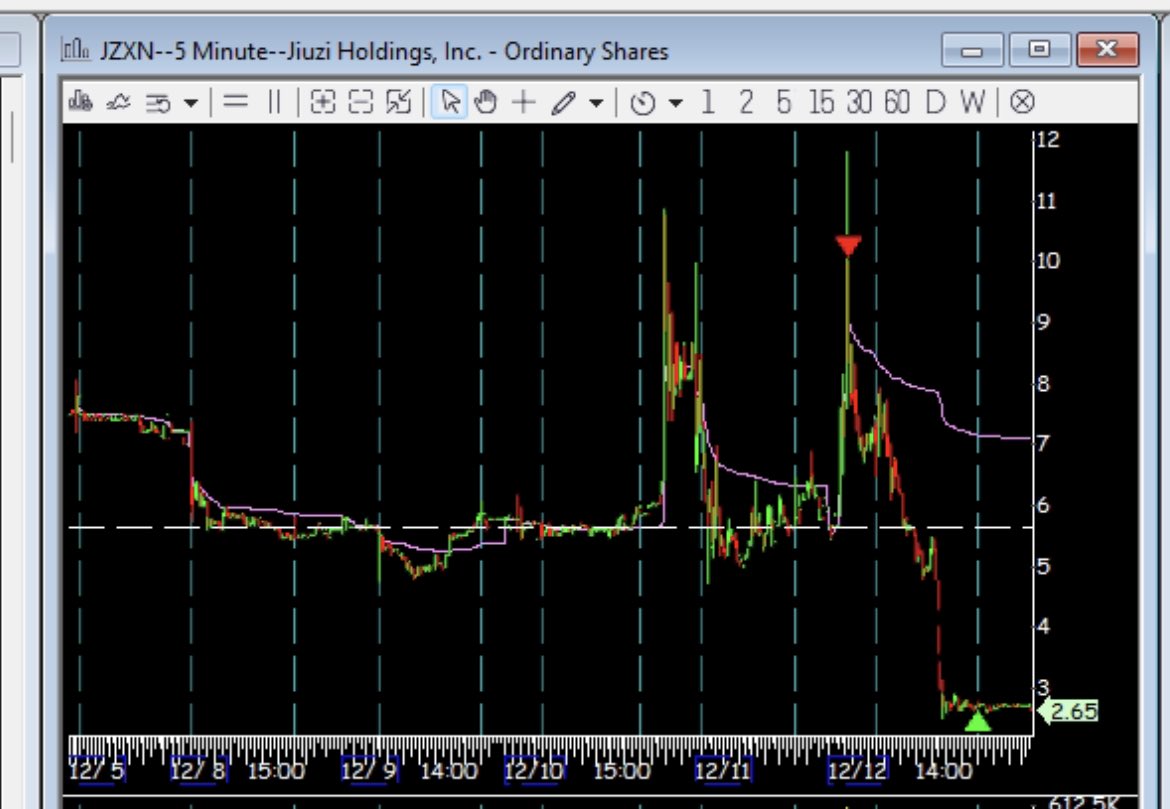Screen dimensions: 1170x809
Task: Expand the clock interval dropdown arrow
Action: click(676, 102)
